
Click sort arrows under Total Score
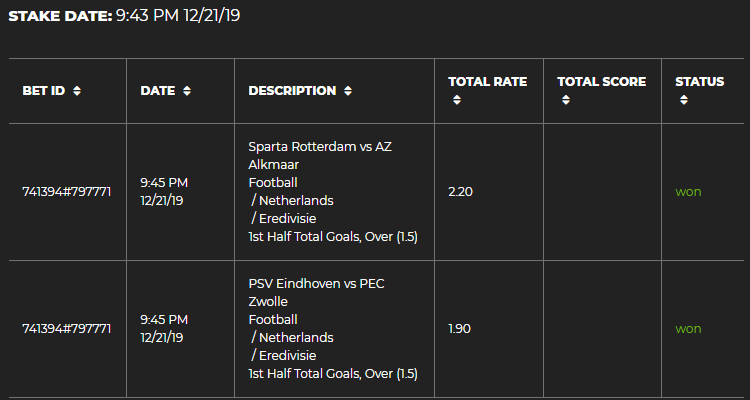point(566,100)
